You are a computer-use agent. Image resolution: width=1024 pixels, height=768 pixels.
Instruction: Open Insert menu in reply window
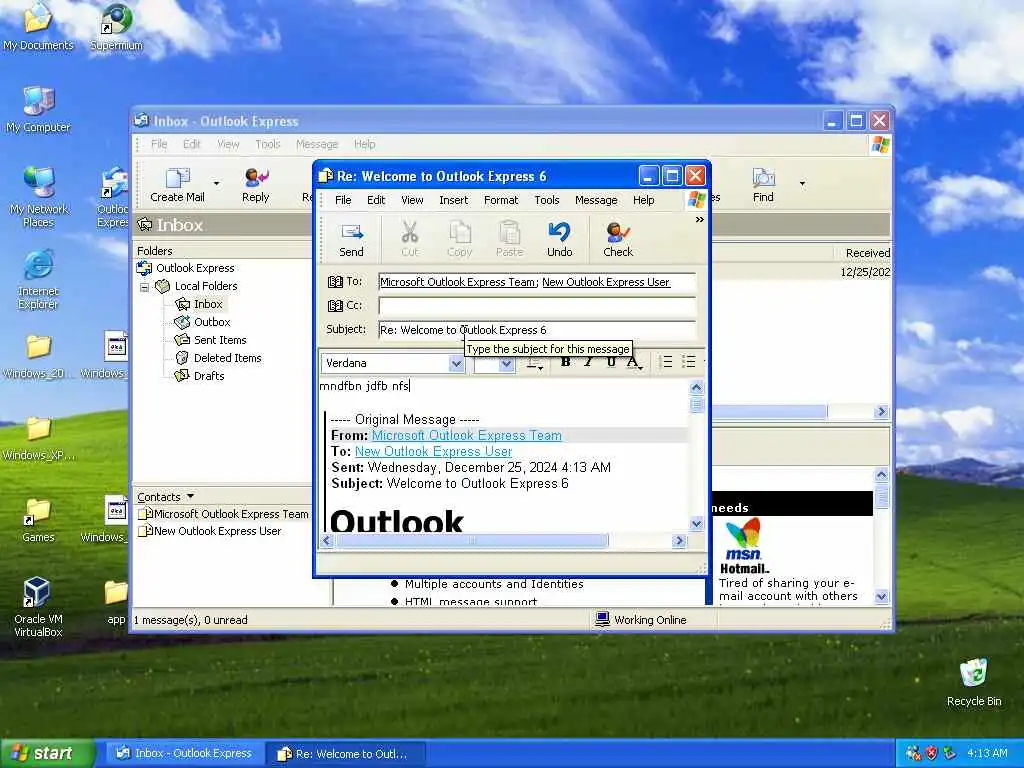453,200
